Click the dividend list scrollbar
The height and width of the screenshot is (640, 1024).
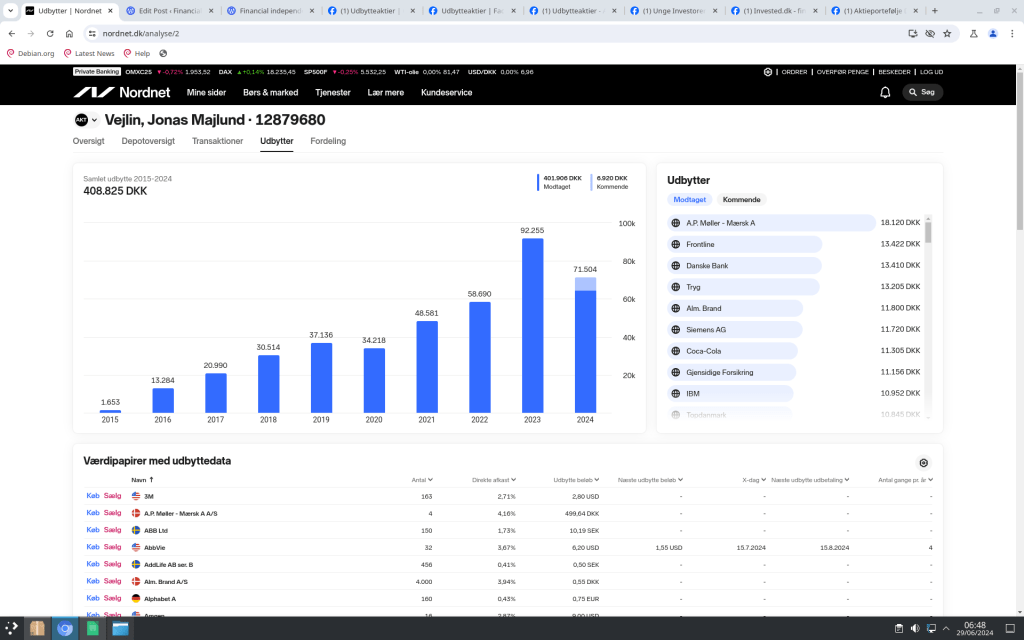(928, 233)
